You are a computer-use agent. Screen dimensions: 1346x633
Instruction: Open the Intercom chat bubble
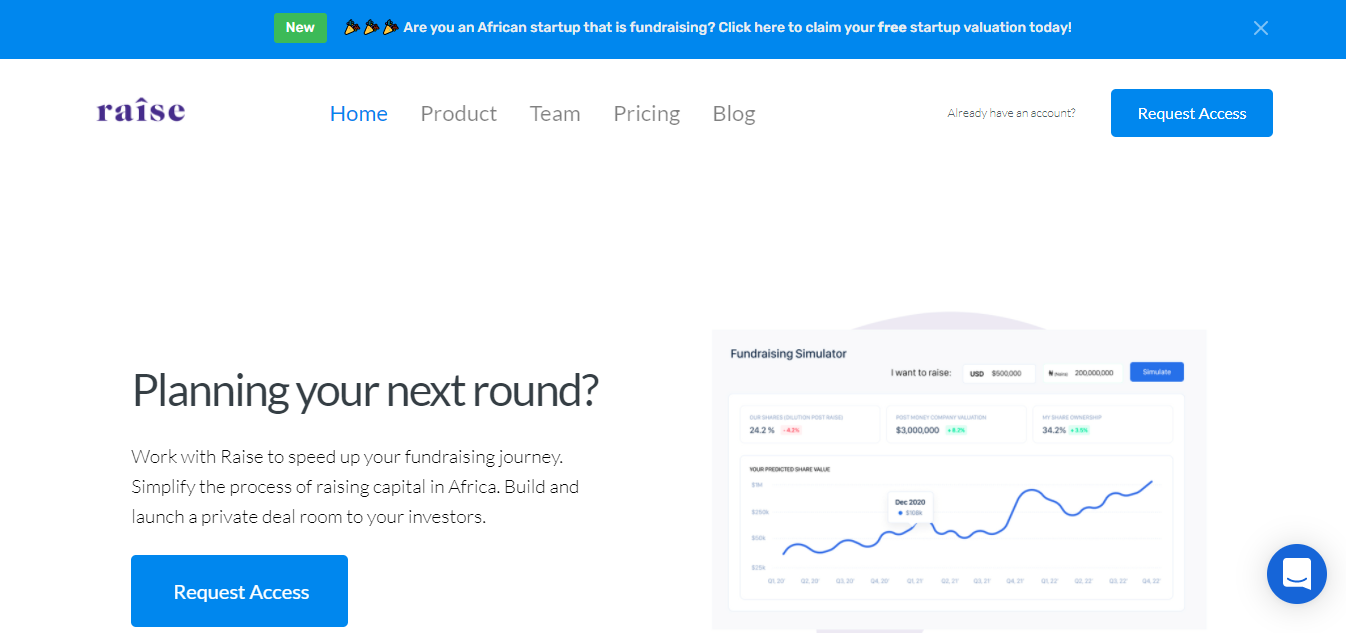coord(1296,574)
